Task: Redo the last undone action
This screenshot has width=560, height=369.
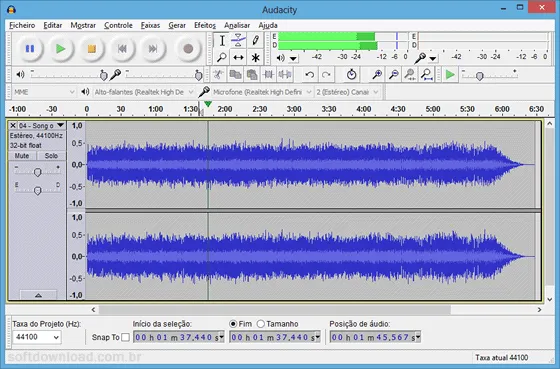Action: 326,75
